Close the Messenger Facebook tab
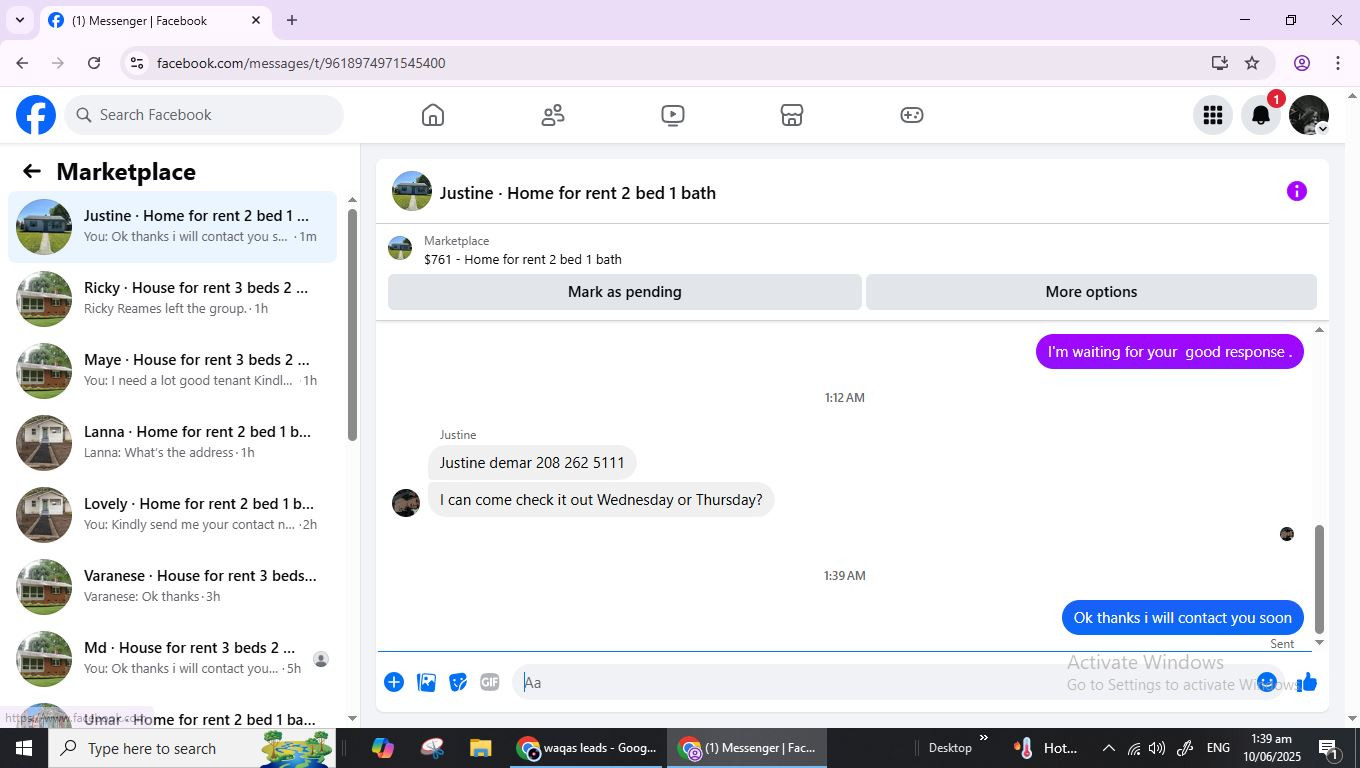 click(x=256, y=20)
